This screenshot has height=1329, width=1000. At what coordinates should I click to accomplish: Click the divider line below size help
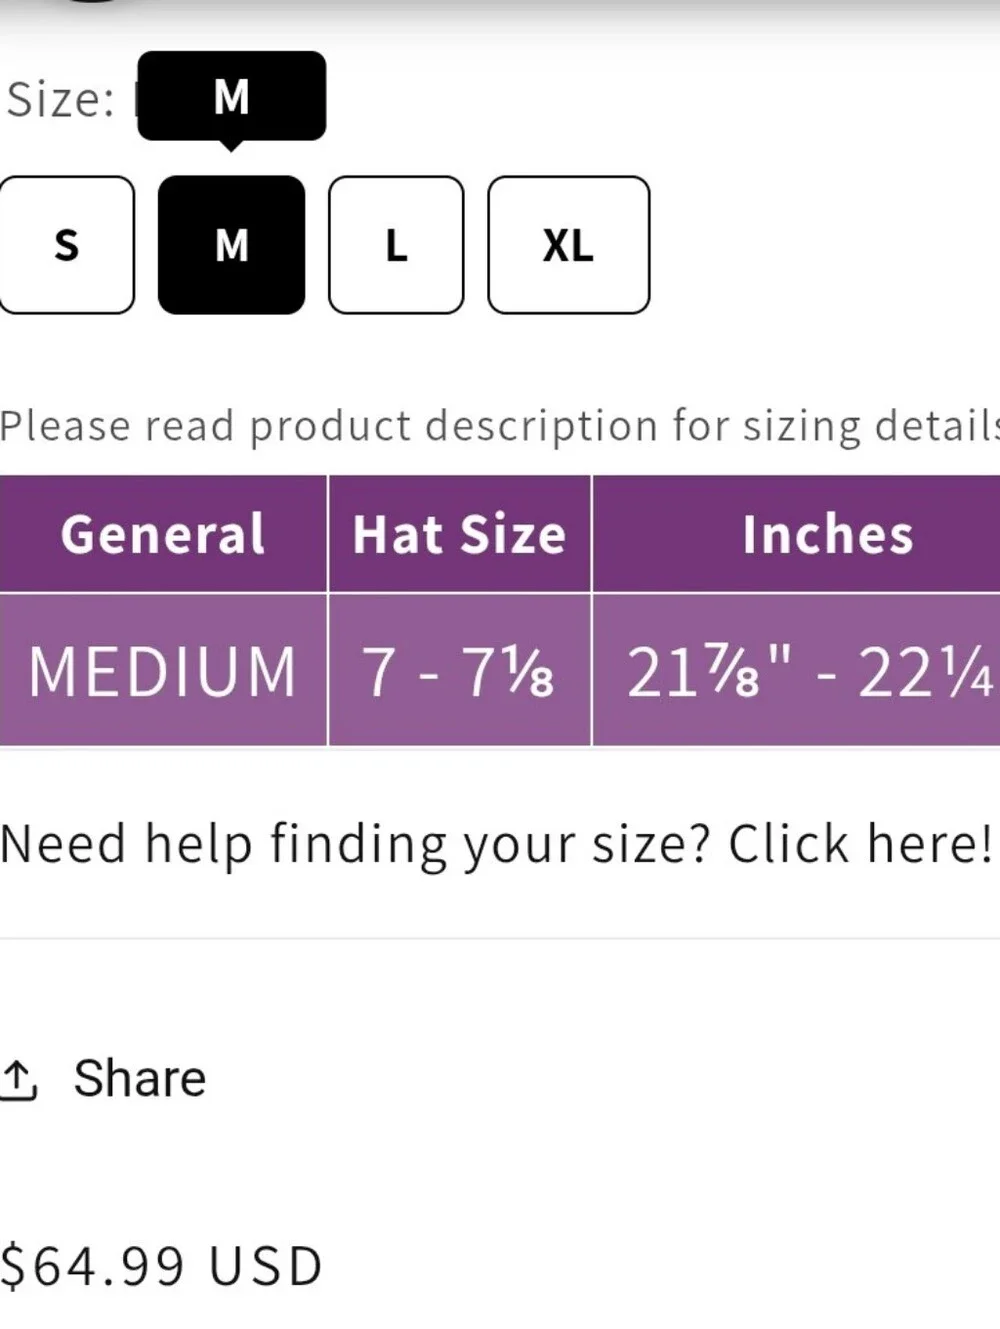tap(500, 939)
